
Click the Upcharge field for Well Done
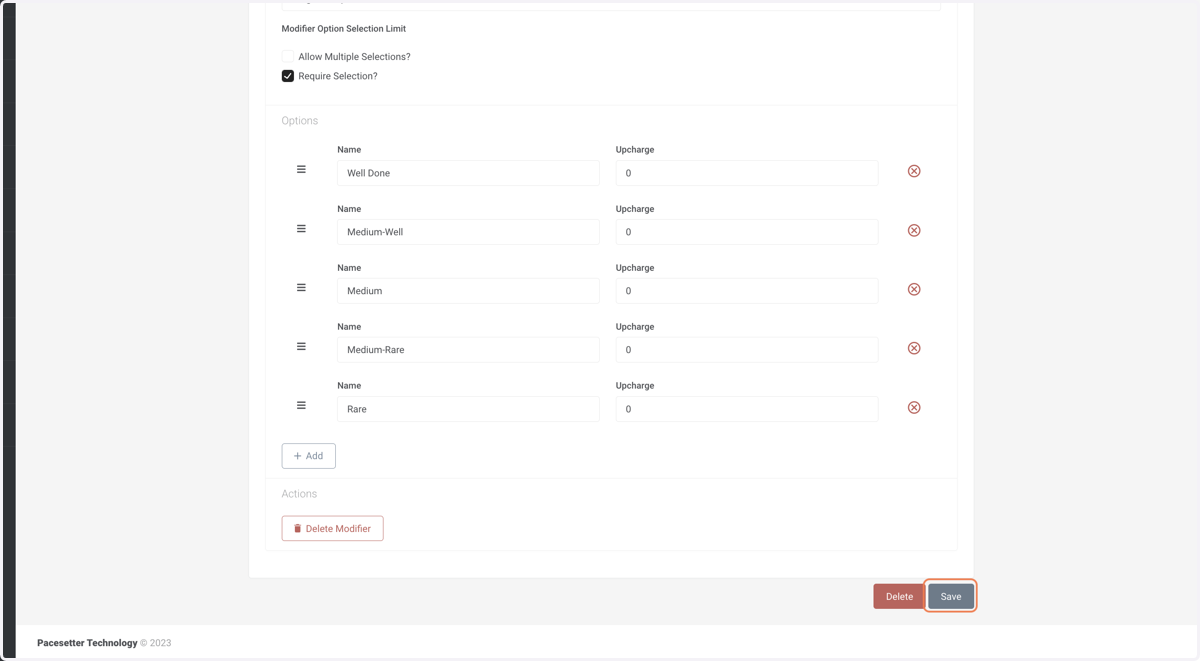pyautogui.click(x=747, y=173)
